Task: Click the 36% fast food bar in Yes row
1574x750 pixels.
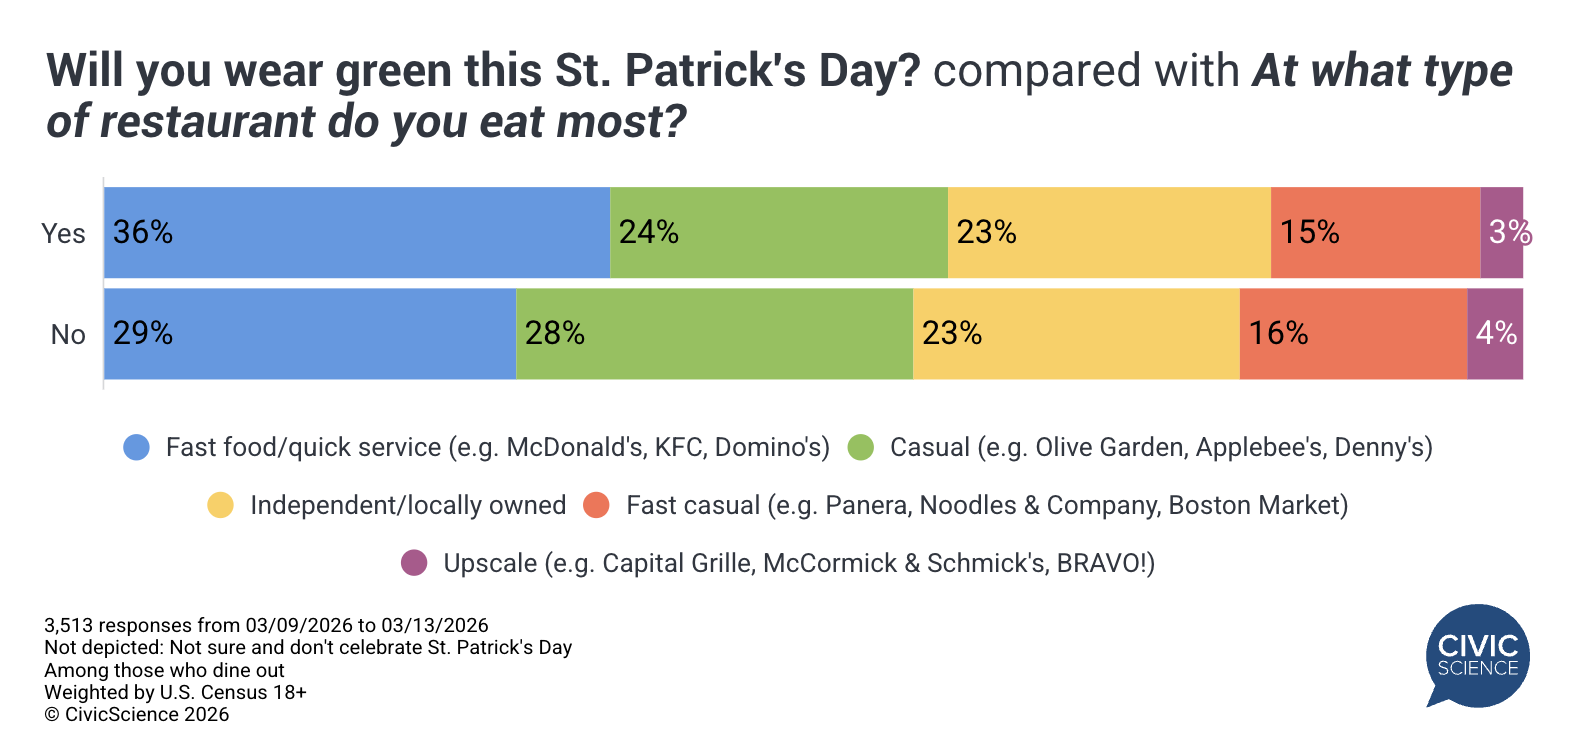Action: (x=357, y=232)
